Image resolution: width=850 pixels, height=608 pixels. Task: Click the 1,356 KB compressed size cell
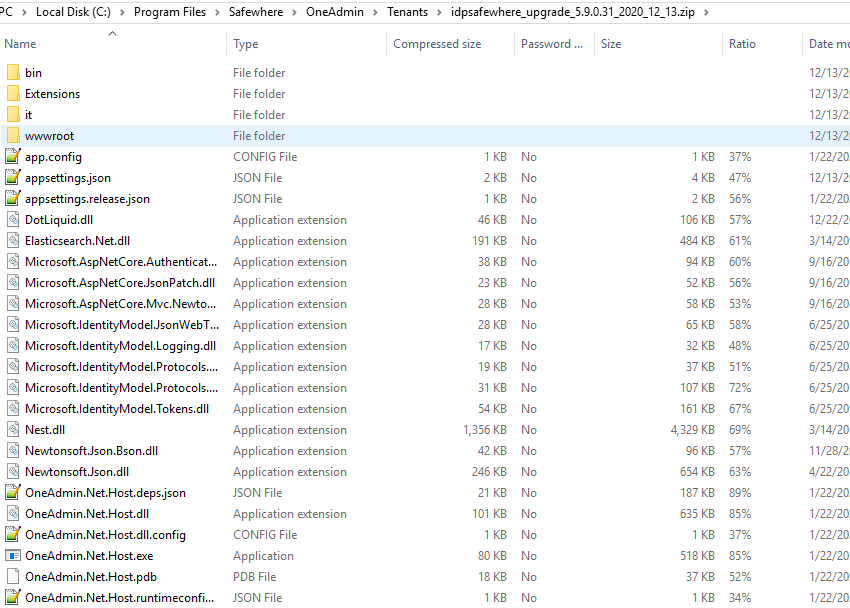[485, 430]
